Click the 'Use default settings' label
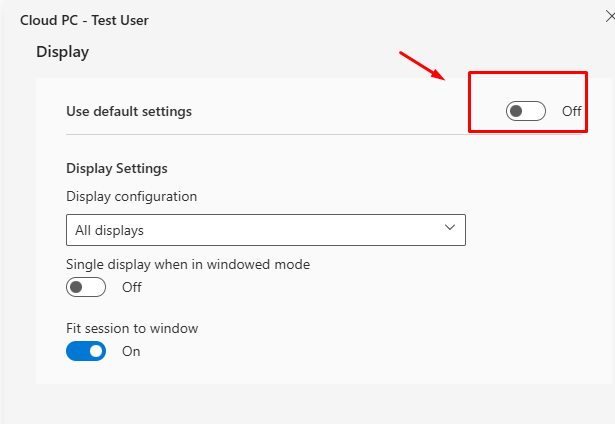The width and height of the screenshot is (615, 424). pos(129,111)
